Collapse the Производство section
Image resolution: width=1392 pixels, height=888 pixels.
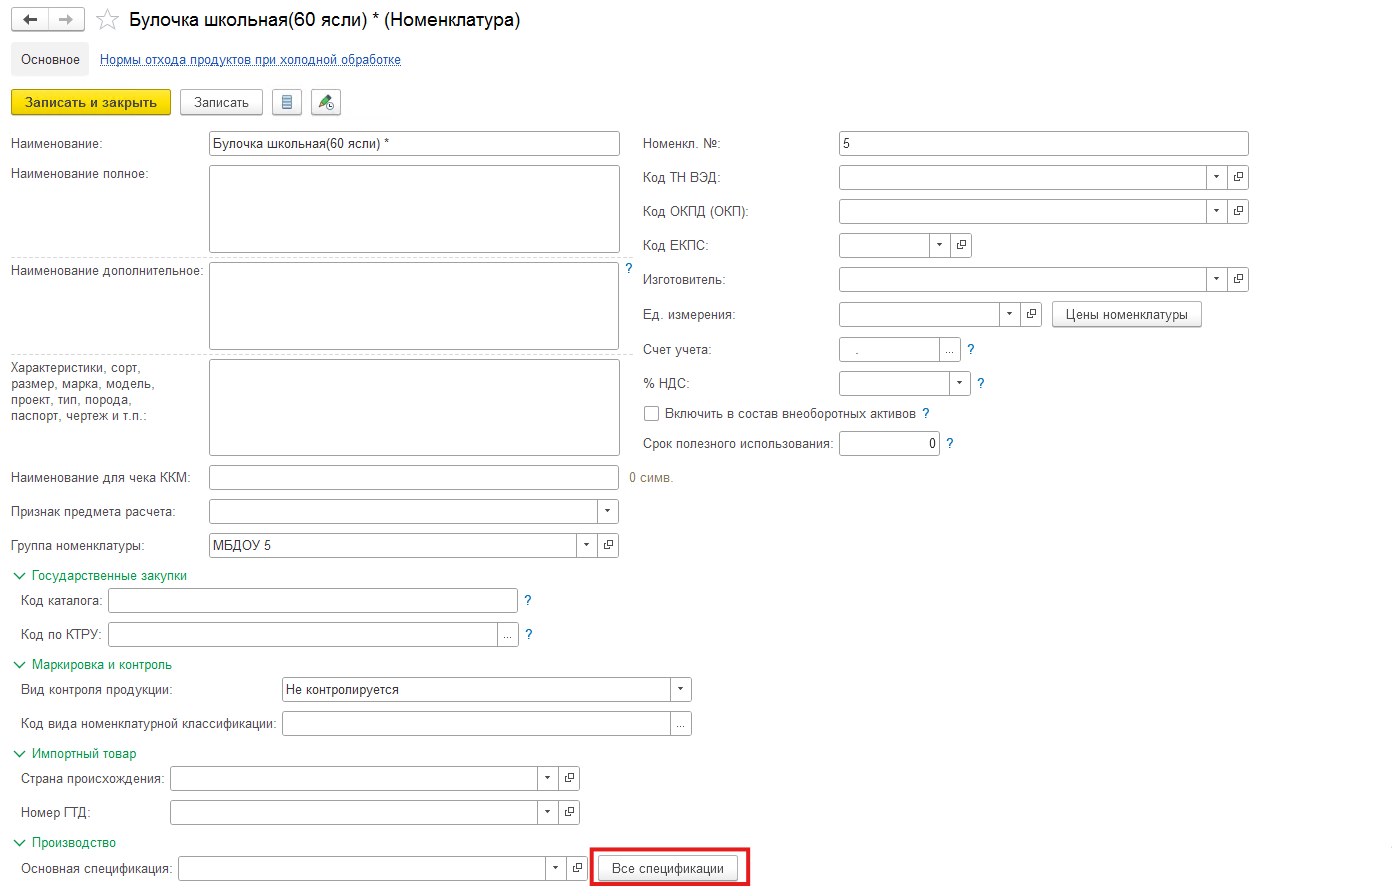19,843
